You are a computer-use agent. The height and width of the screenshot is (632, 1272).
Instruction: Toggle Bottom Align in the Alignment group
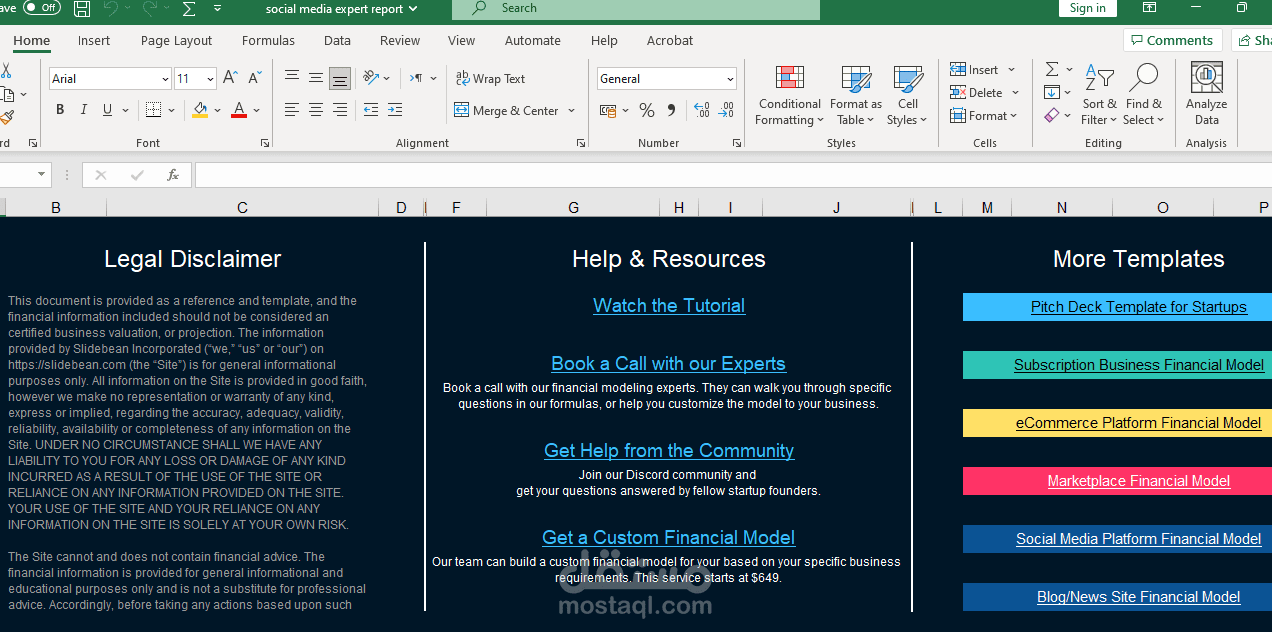point(340,78)
